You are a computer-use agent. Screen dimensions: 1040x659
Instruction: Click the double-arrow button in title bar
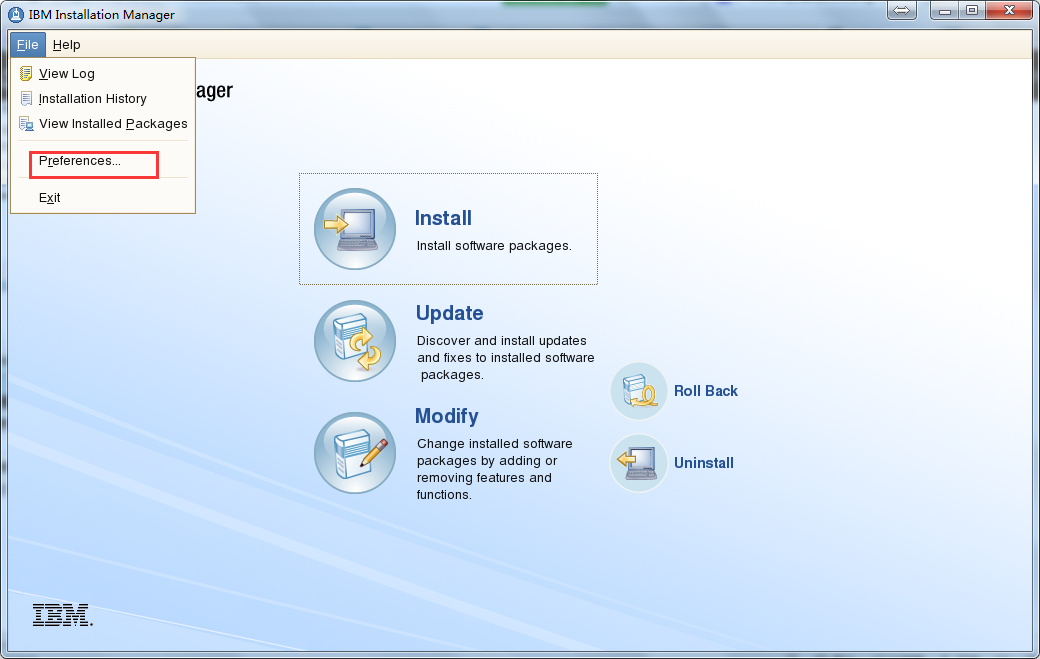coord(901,10)
